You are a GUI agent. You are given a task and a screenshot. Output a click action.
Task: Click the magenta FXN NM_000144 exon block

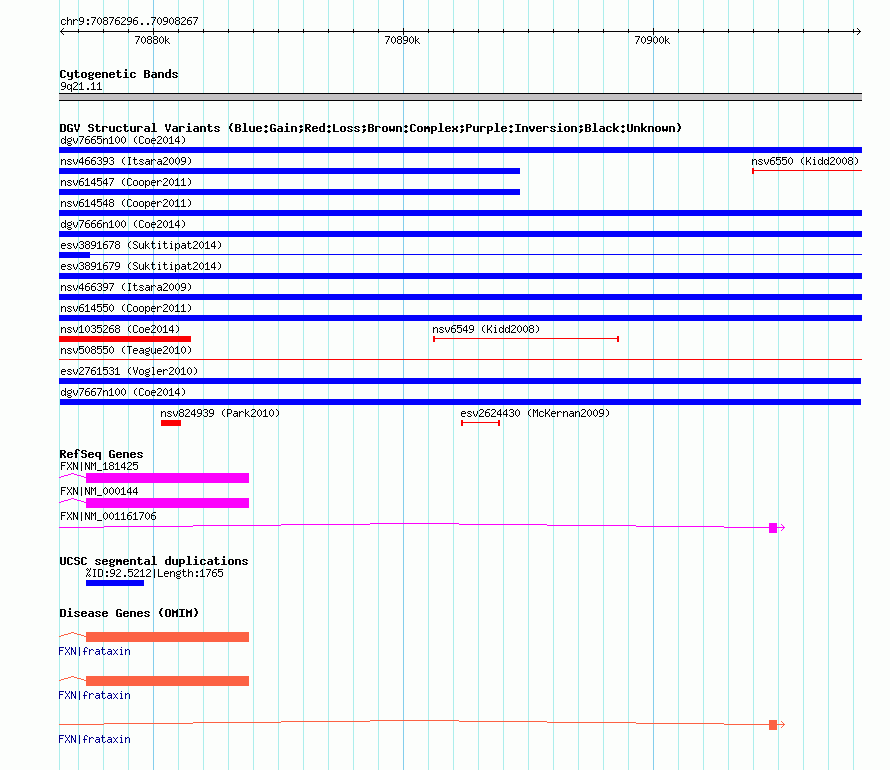point(167,503)
